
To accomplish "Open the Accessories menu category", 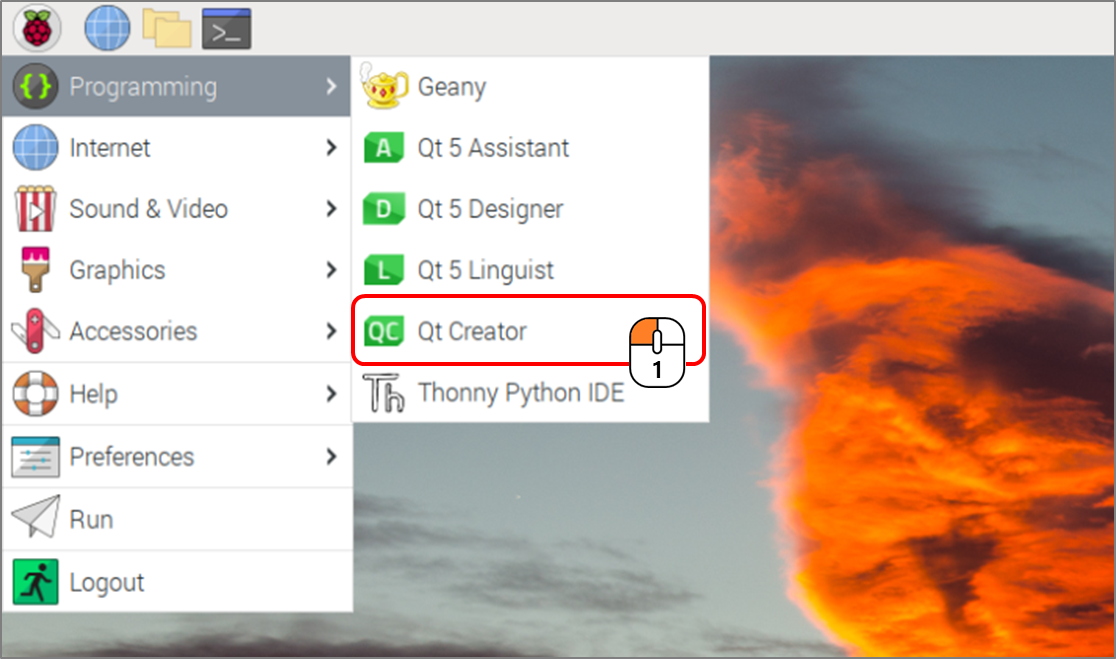I will point(177,331).
